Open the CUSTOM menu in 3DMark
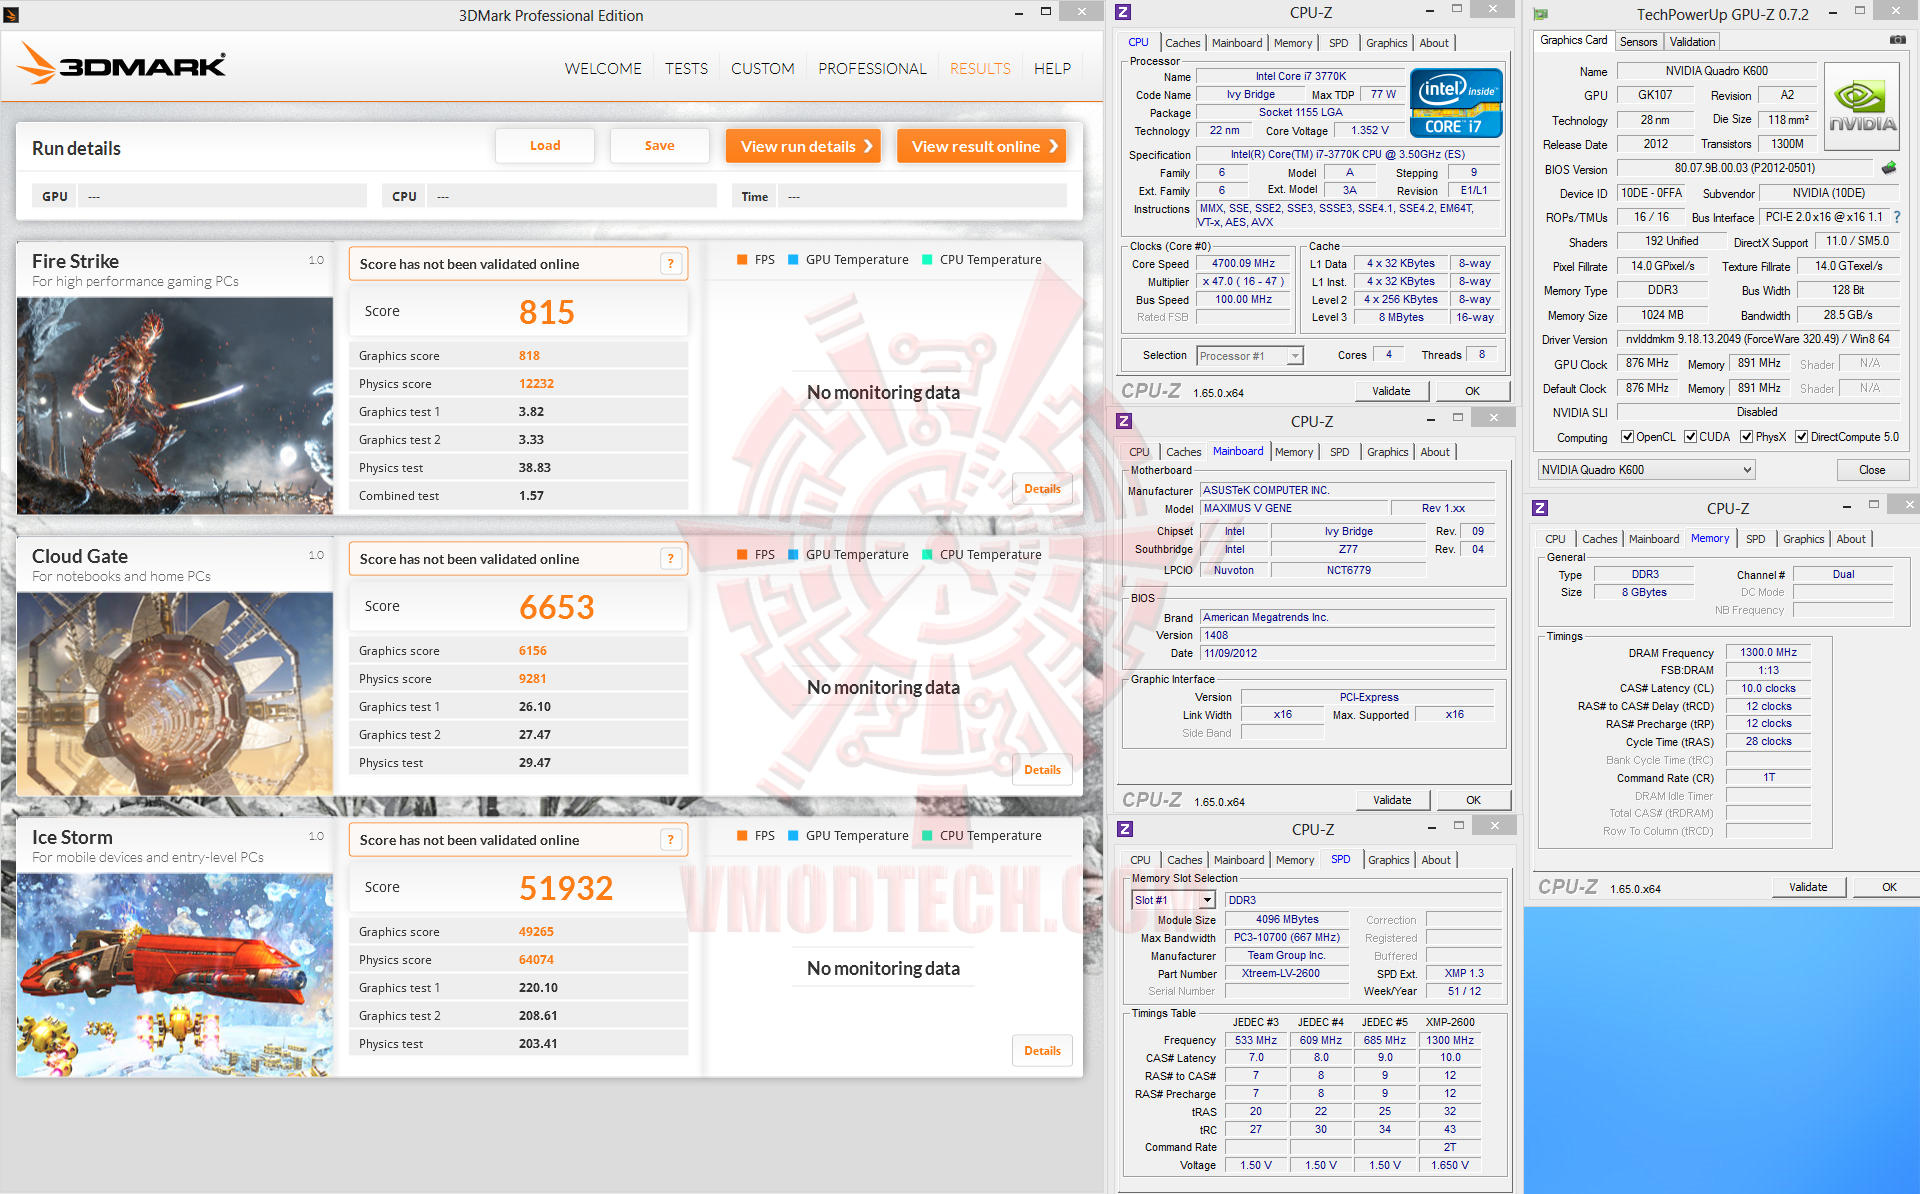The width and height of the screenshot is (1920, 1194). (x=762, y=69)
